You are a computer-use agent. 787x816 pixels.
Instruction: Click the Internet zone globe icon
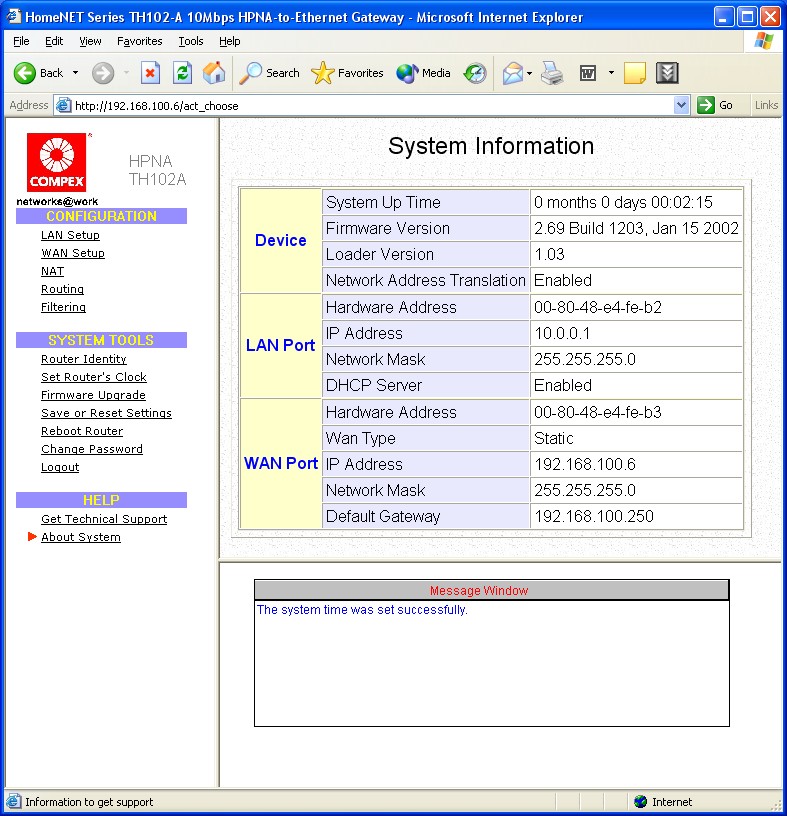[x=640, y=801]
